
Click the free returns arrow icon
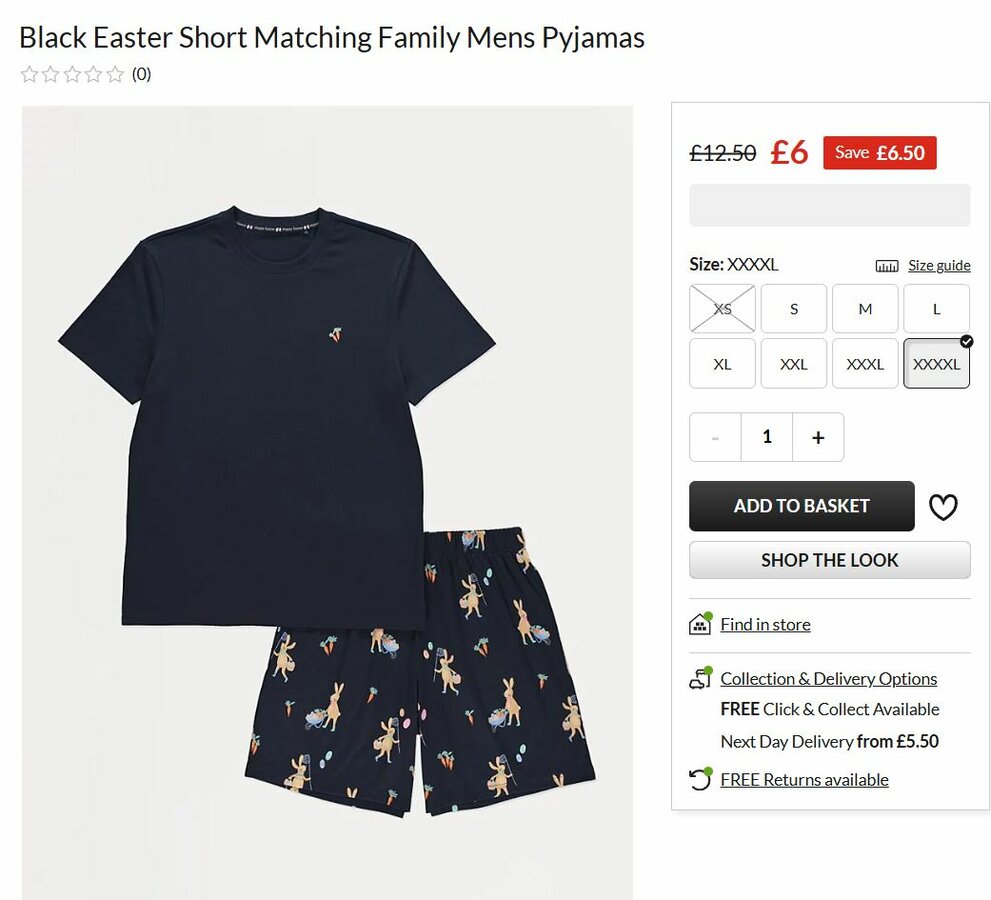(x=700, y=780)
